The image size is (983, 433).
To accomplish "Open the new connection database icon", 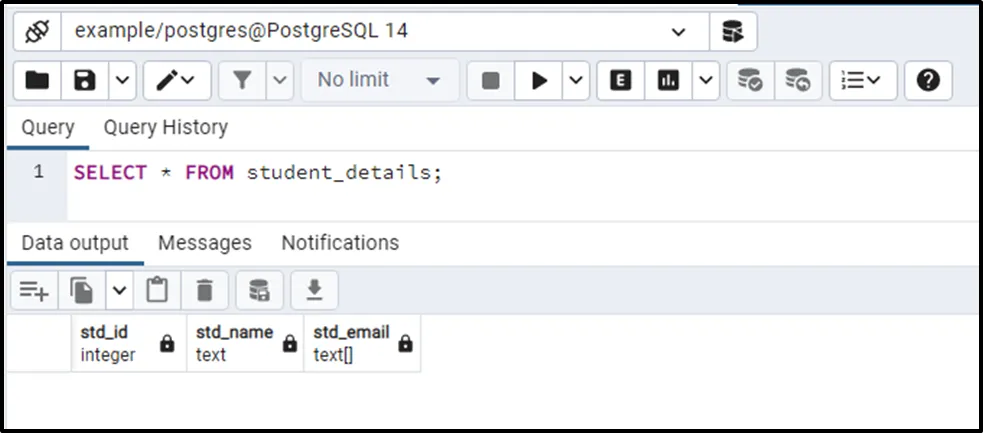I will pyautogui.click(x=733, y=31).
